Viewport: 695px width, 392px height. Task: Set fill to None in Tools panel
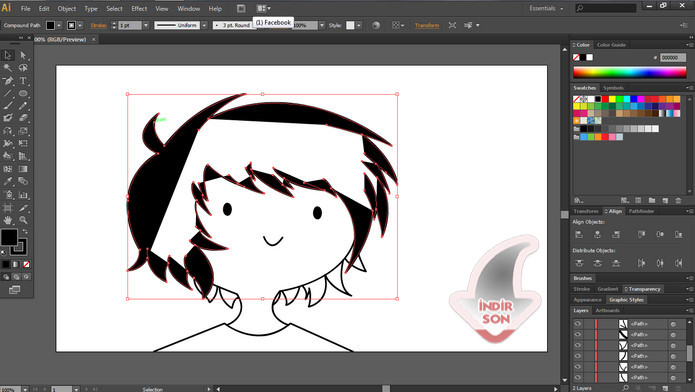[x=26, y=264]
